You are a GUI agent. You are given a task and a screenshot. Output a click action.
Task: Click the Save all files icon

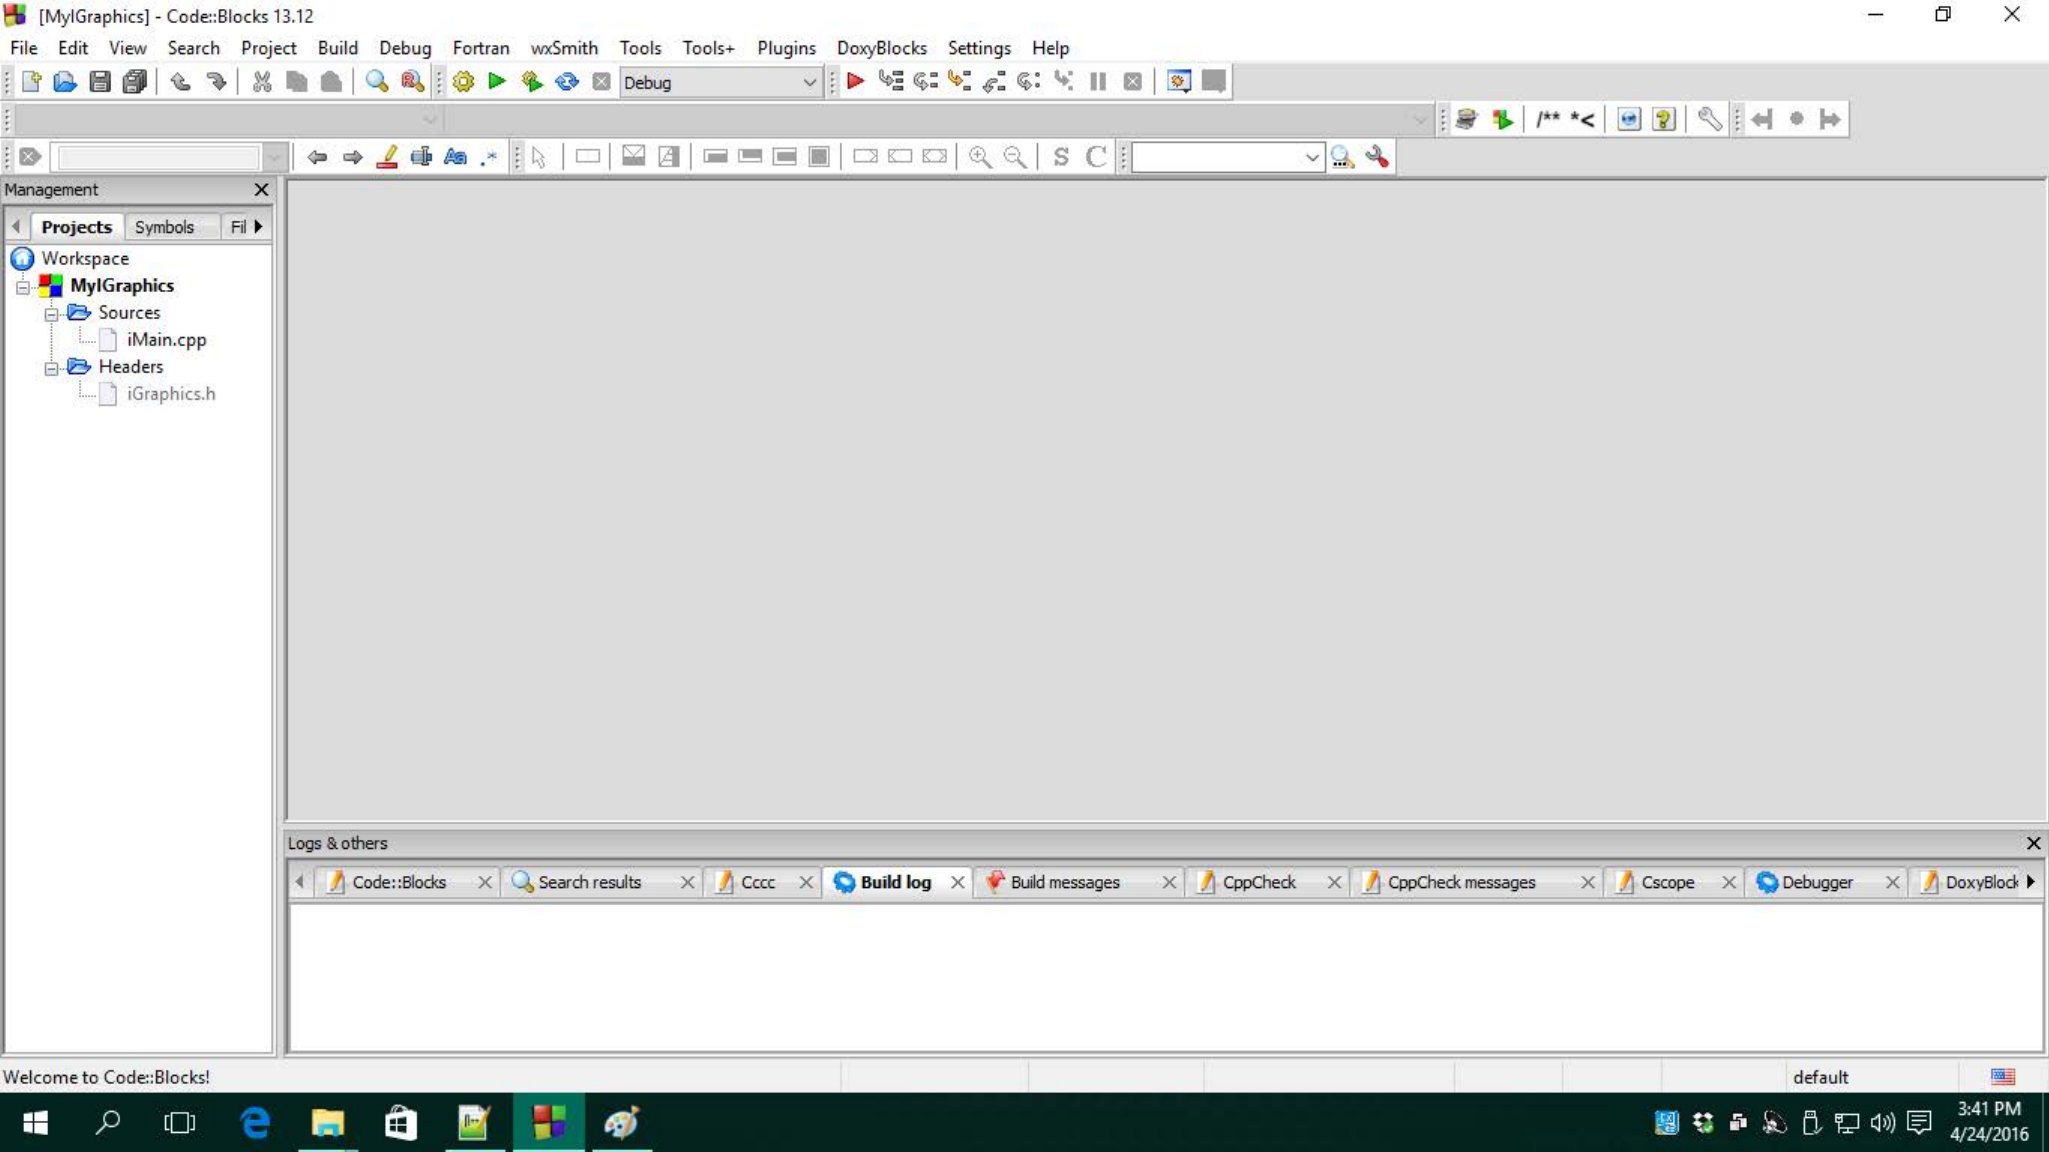(x=134, y=82)
